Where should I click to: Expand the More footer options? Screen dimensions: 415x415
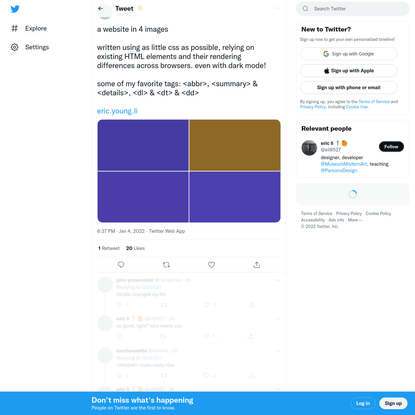355,220
